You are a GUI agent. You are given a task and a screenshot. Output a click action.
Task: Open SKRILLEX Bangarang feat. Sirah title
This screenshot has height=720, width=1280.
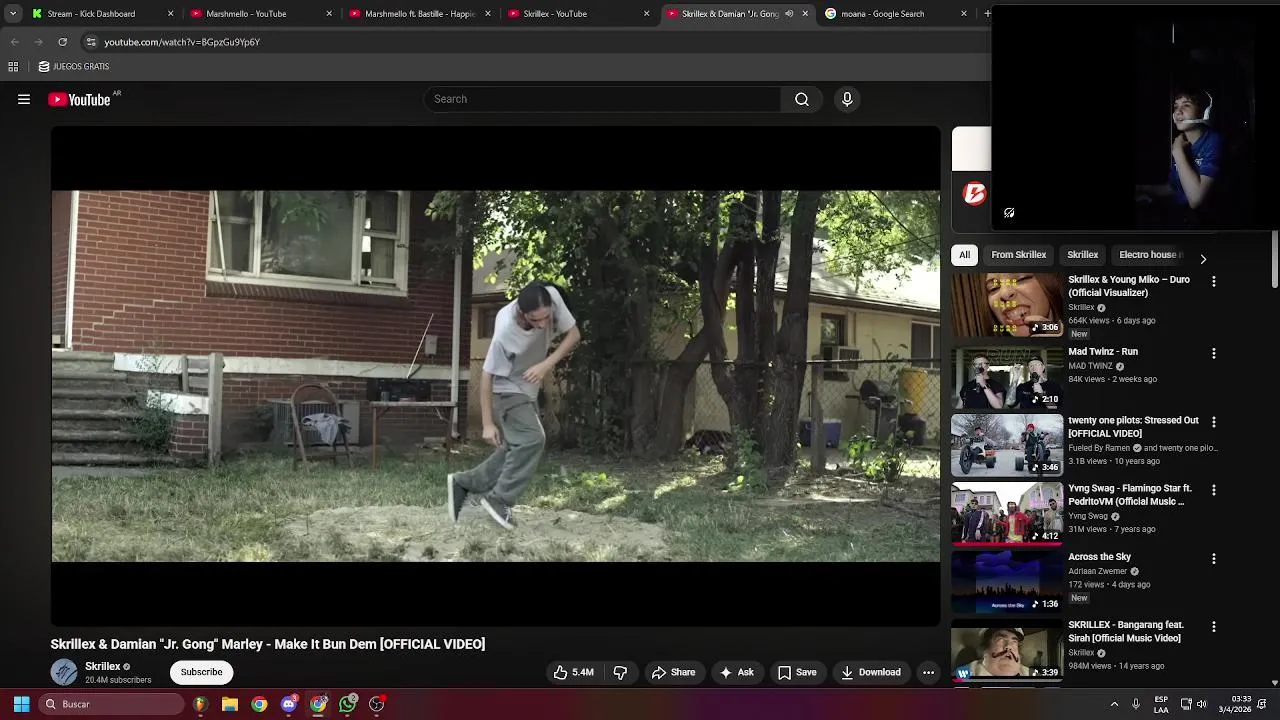(x=1126, y=632)
